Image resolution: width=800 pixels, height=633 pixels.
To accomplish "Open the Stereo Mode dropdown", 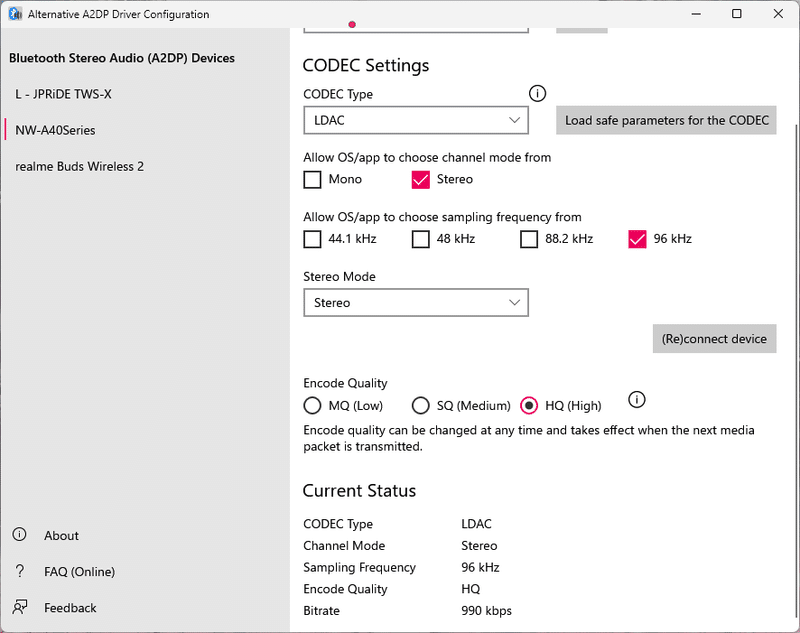I will pos(416,302).
